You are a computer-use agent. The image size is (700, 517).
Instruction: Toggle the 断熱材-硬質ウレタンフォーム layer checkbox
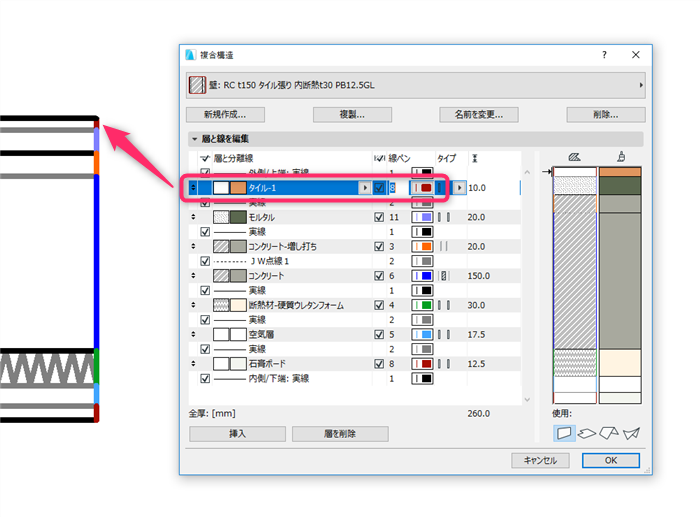tap(379, 305)
